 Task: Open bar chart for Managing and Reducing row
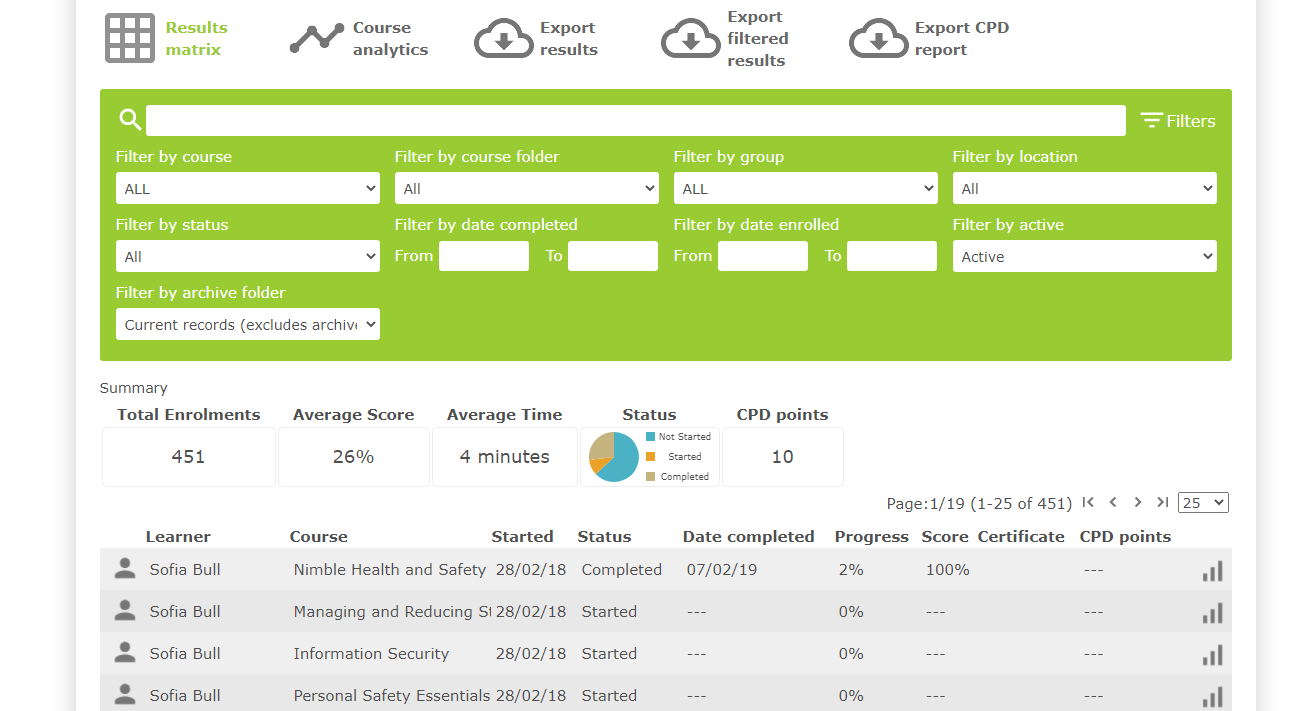point(1212,613)
